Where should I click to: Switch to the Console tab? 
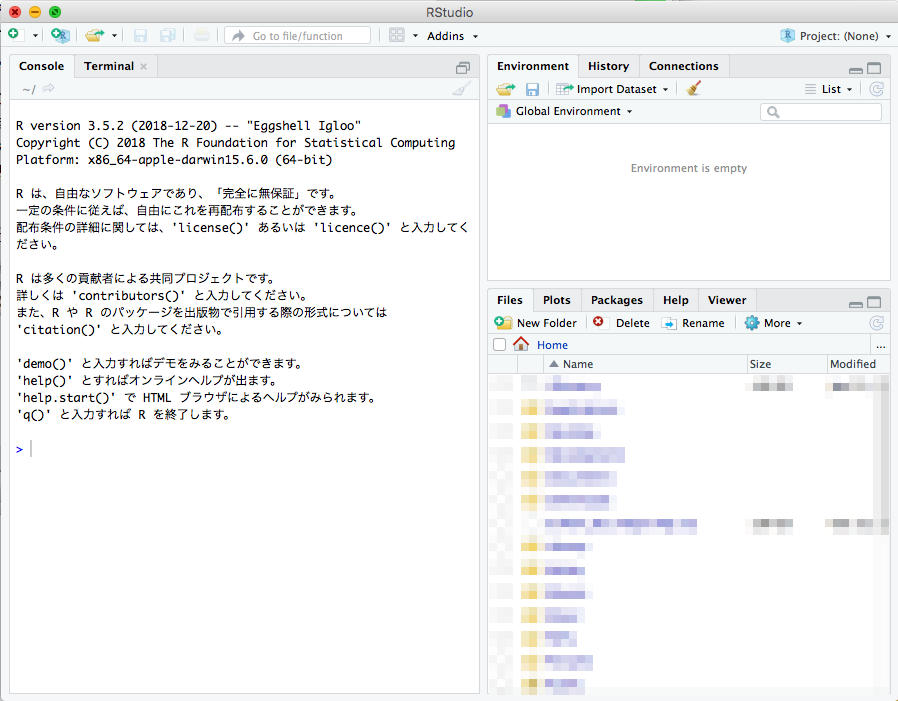click(41, 66)
